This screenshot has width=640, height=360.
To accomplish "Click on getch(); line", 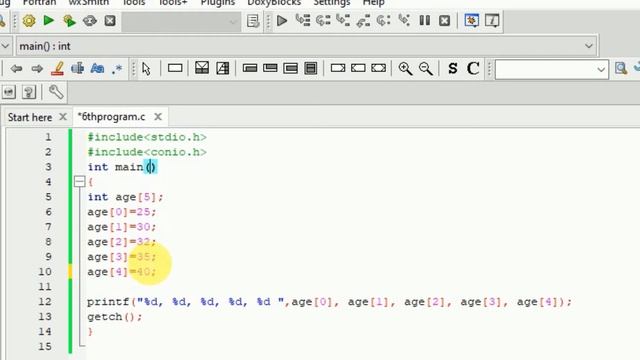I will [115, 317].
